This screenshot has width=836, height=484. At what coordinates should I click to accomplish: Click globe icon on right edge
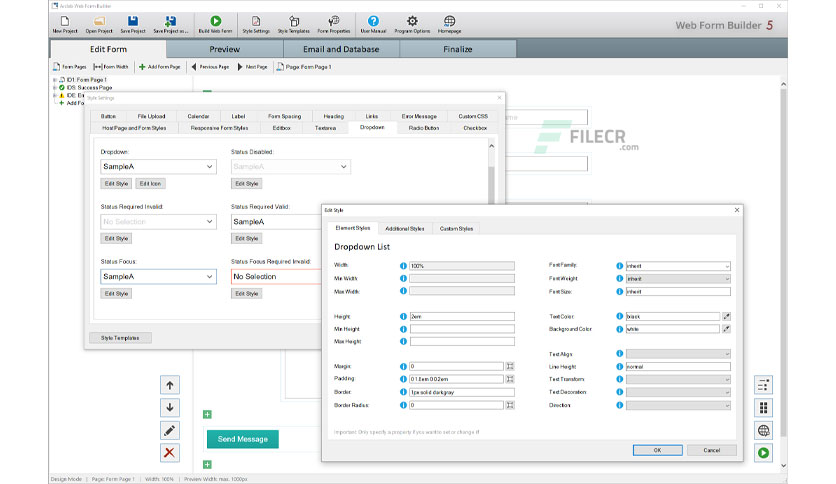763,430
